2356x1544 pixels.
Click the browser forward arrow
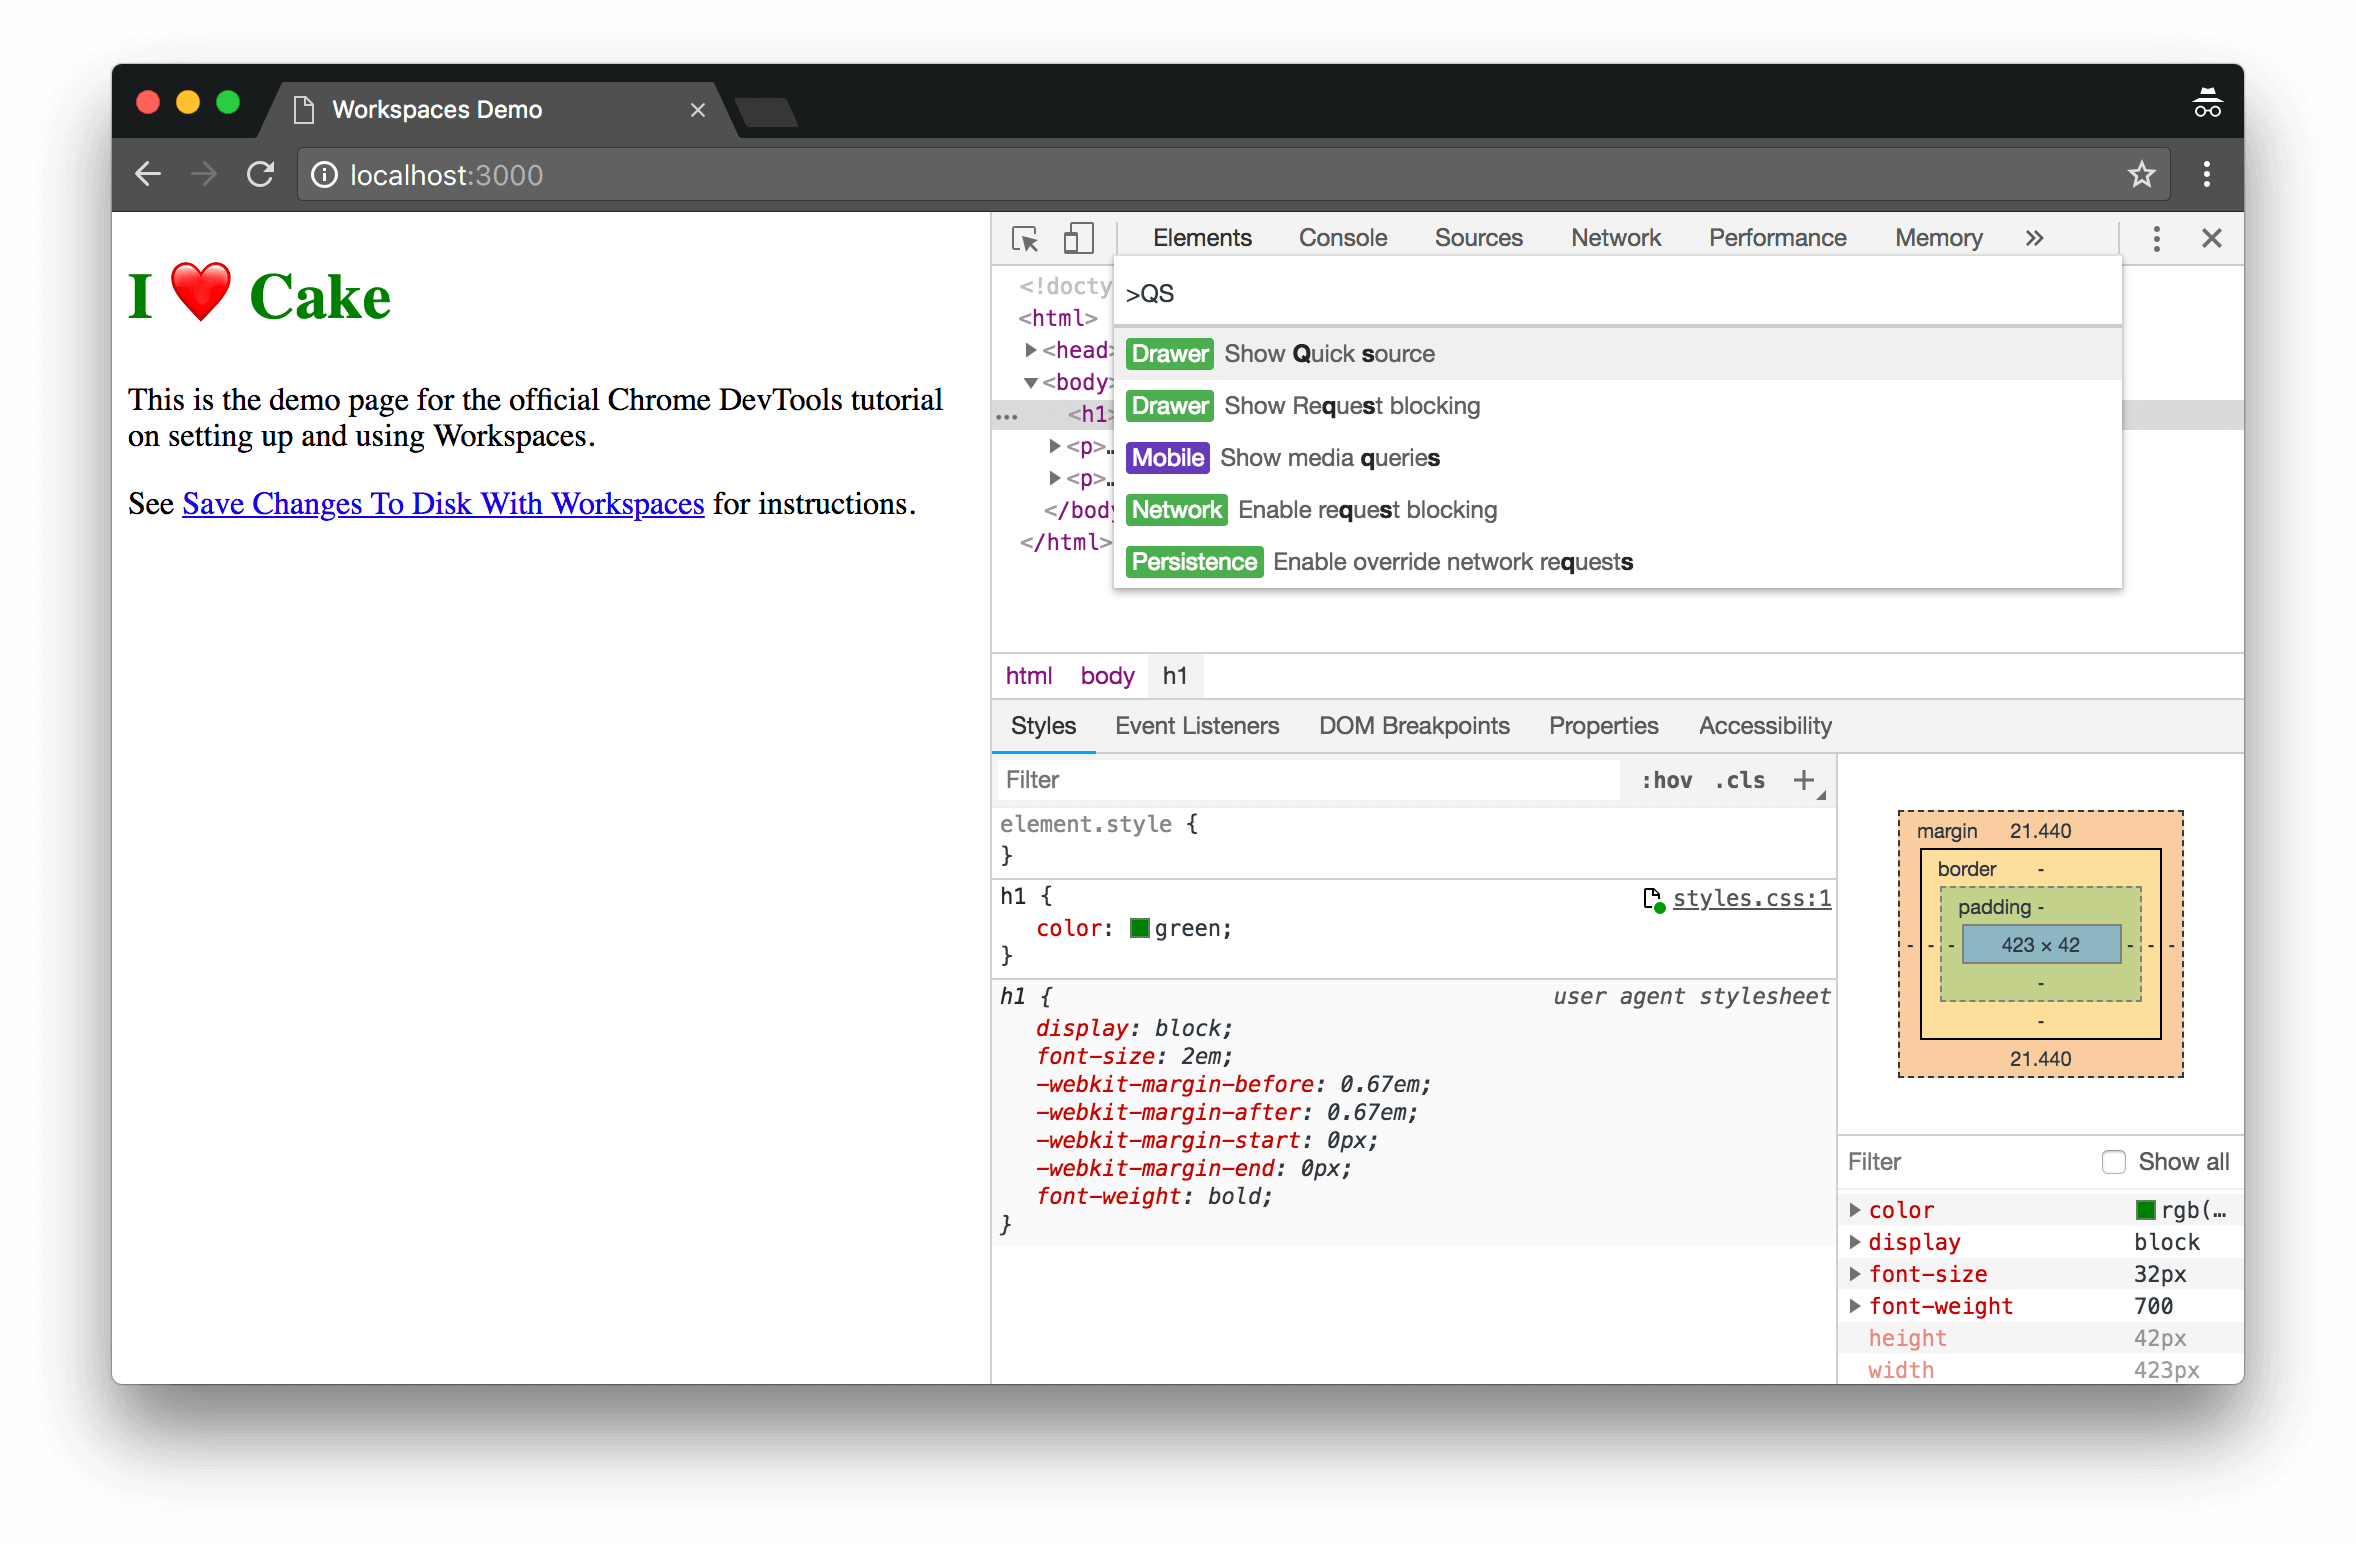(204, 174)
